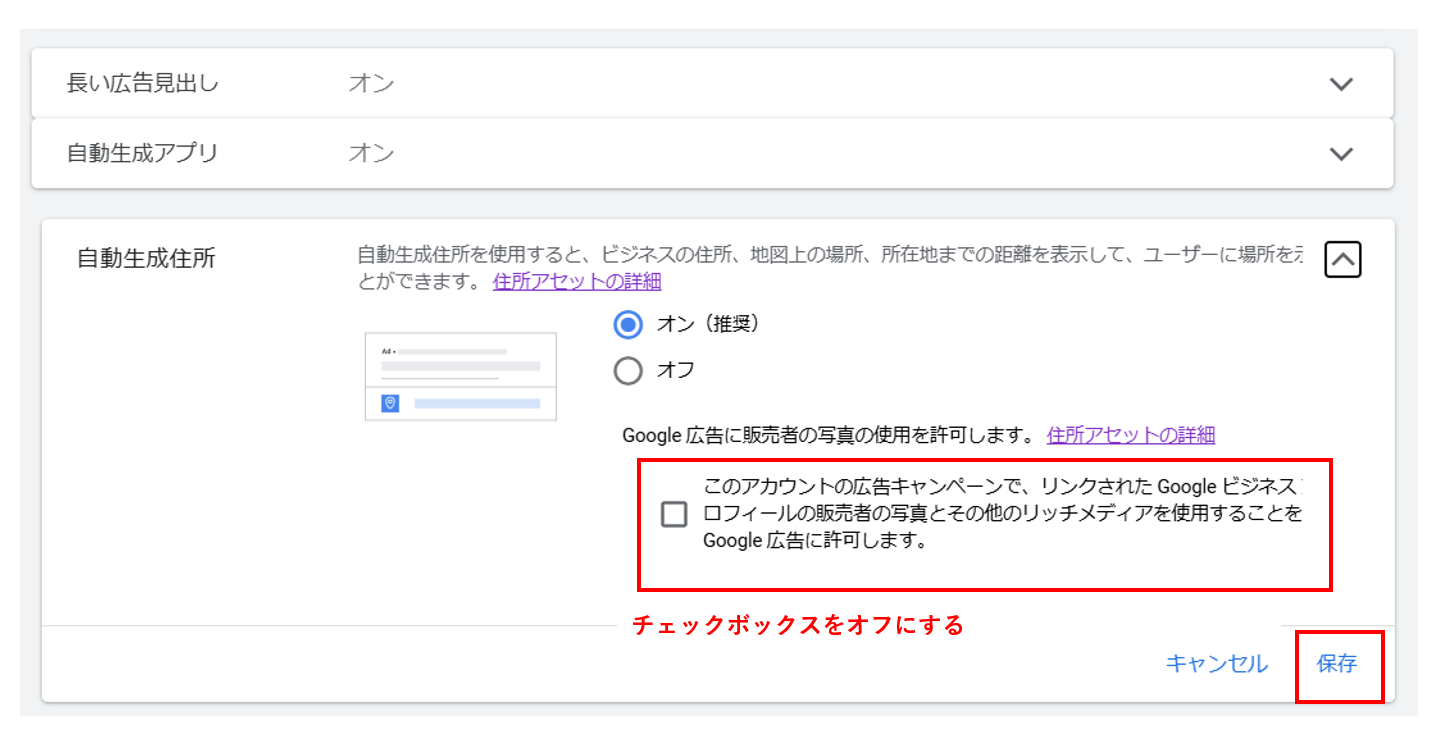
Task: Click the 自動生成アプリ label
Action: tap(143, 154)
